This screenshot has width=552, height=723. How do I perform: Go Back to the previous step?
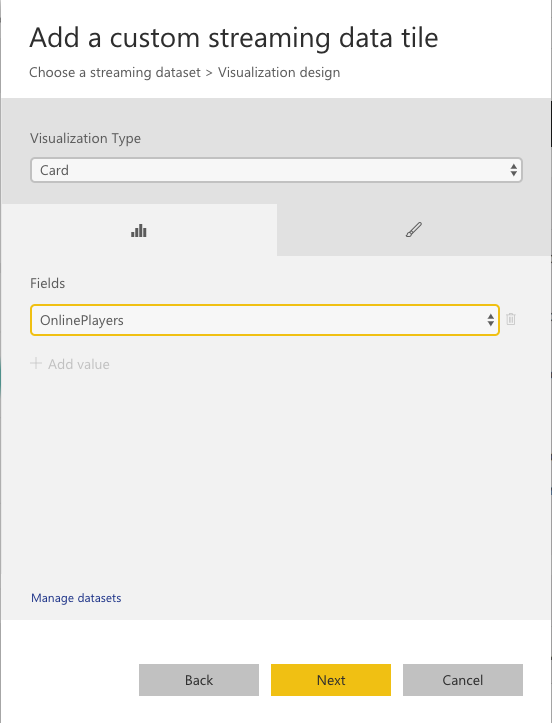(x=199, y=680)
